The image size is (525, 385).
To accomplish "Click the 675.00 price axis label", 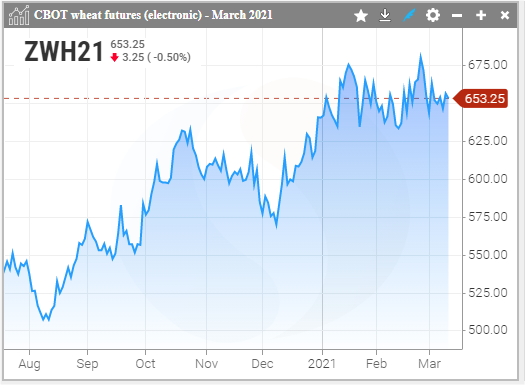I will point(488,65).
